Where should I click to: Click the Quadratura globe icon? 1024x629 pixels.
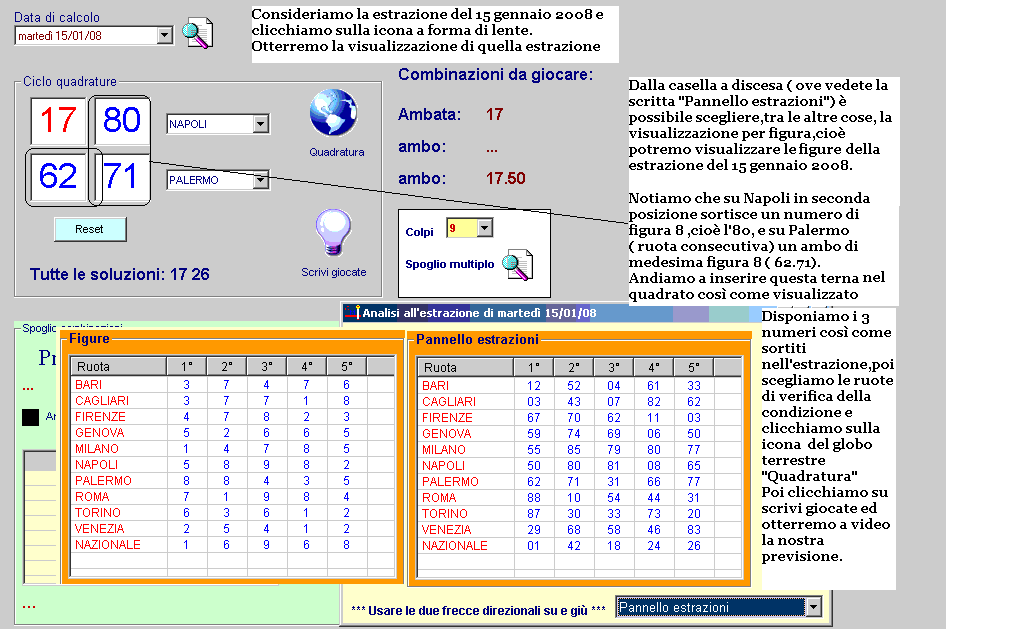click(x=334, y=112)
